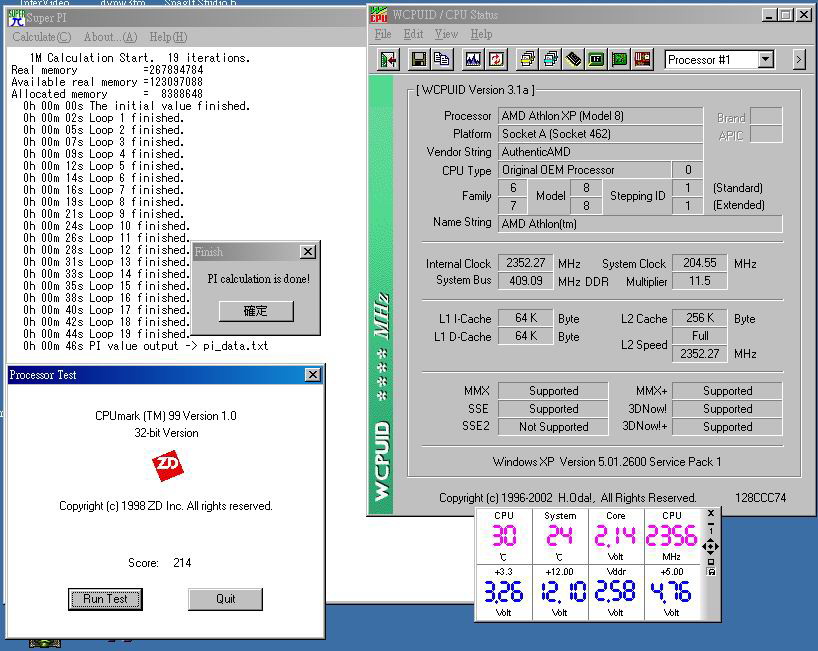This screenshot has height=651, width=818.
Task: Click Windows XP Version 5.01.2600 Service Pack text
Action: tap(607, 462)
